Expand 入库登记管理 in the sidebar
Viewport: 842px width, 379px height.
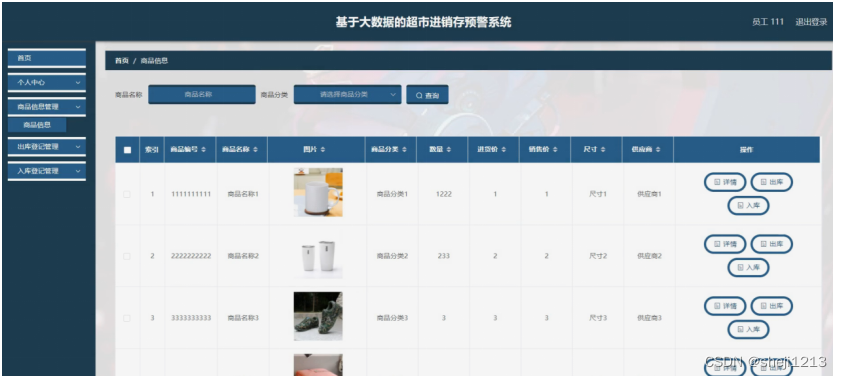(47, 171)
